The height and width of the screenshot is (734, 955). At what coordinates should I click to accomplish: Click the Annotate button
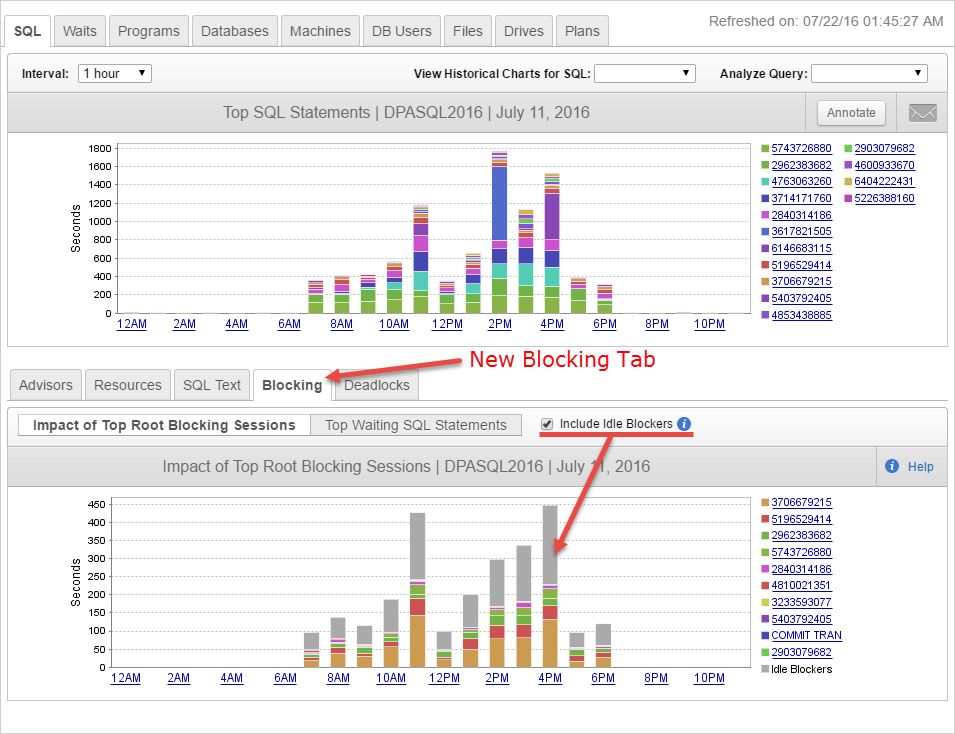(851, 113)
